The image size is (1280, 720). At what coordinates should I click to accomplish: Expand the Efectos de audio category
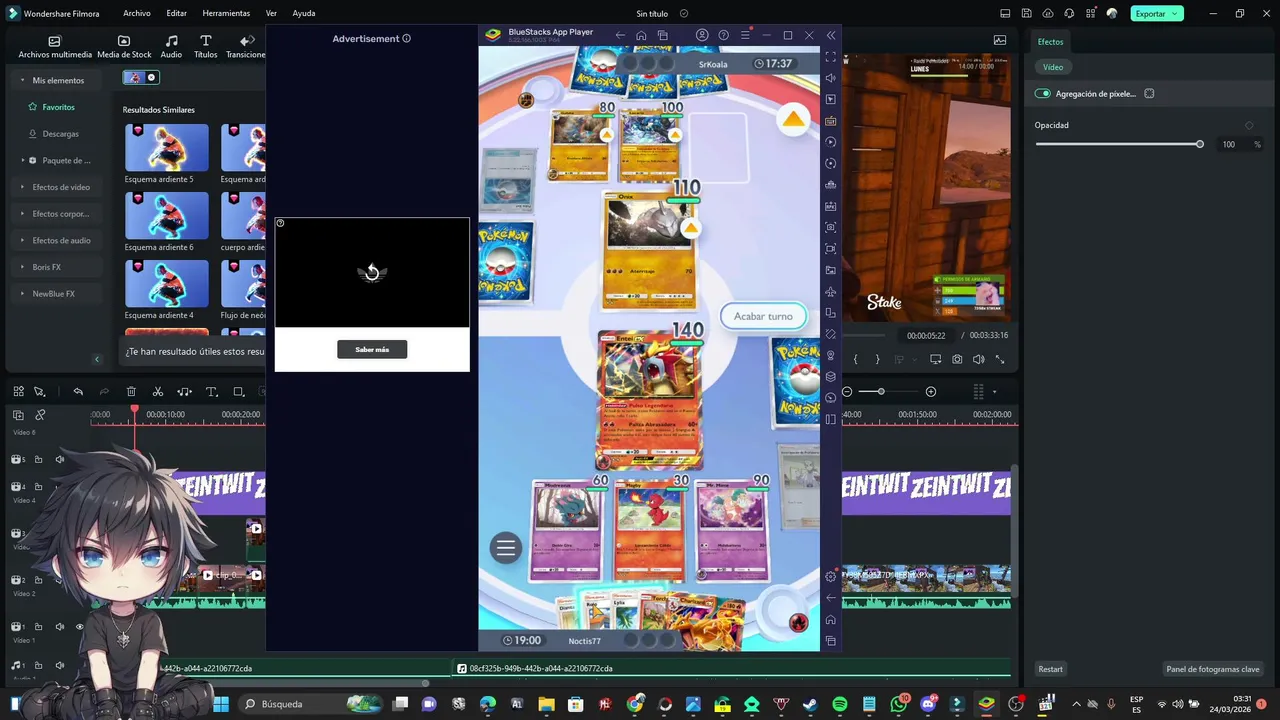(22, 240)
